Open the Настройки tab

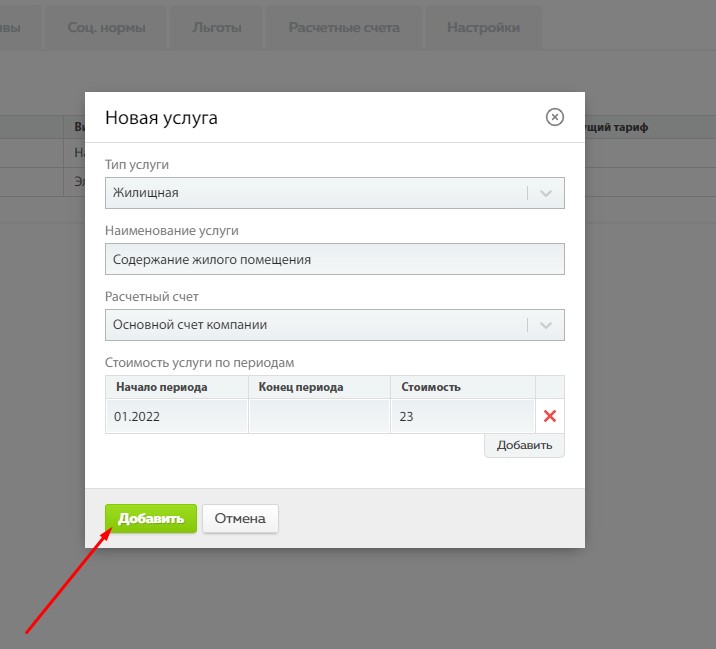pos(484,27)
